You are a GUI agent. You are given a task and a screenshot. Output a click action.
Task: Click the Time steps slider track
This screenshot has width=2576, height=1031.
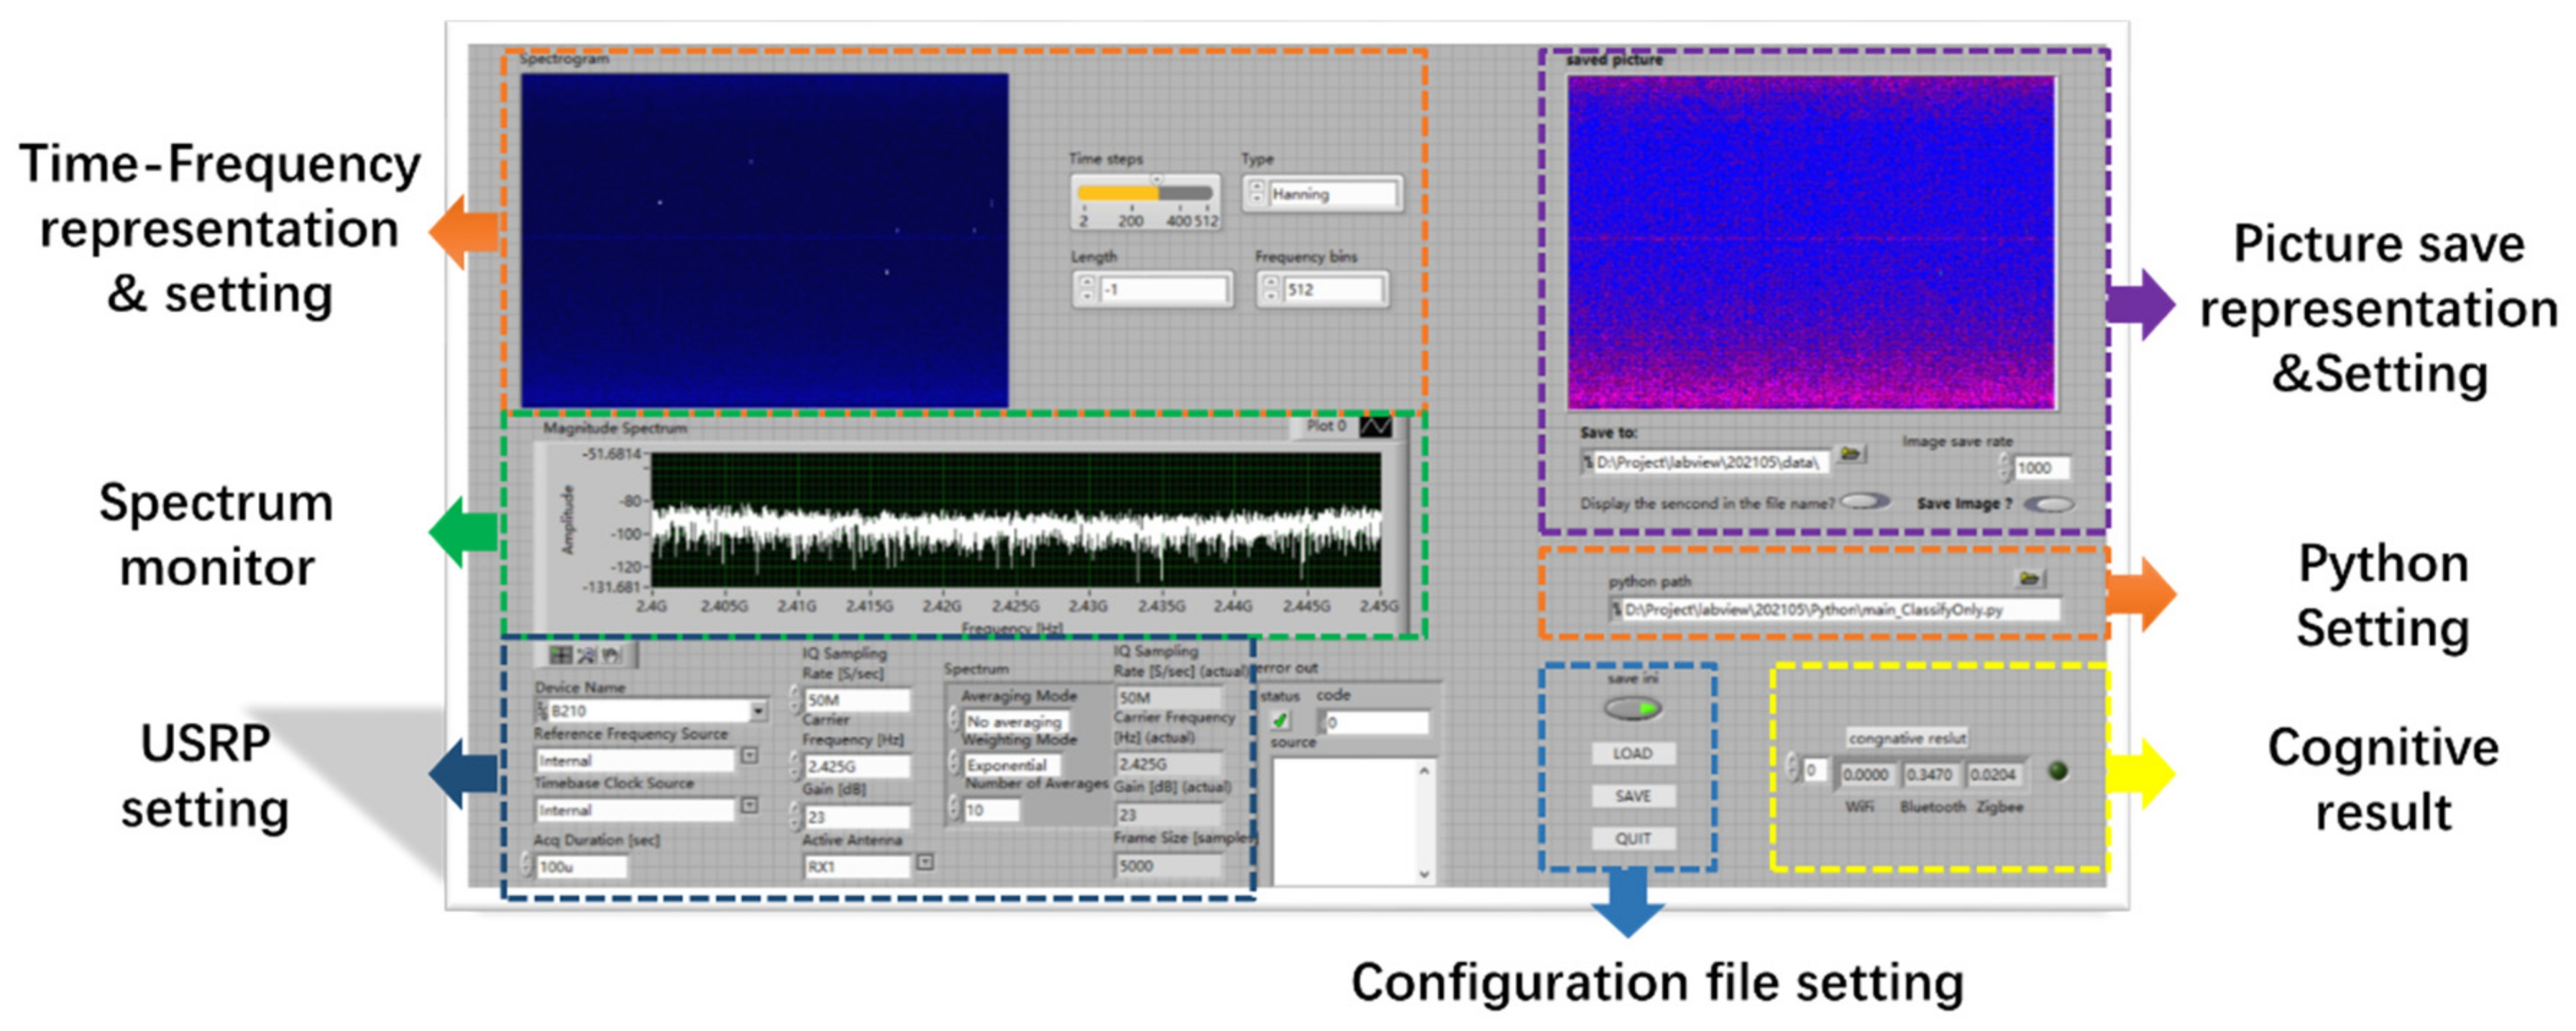(1146, 194)
